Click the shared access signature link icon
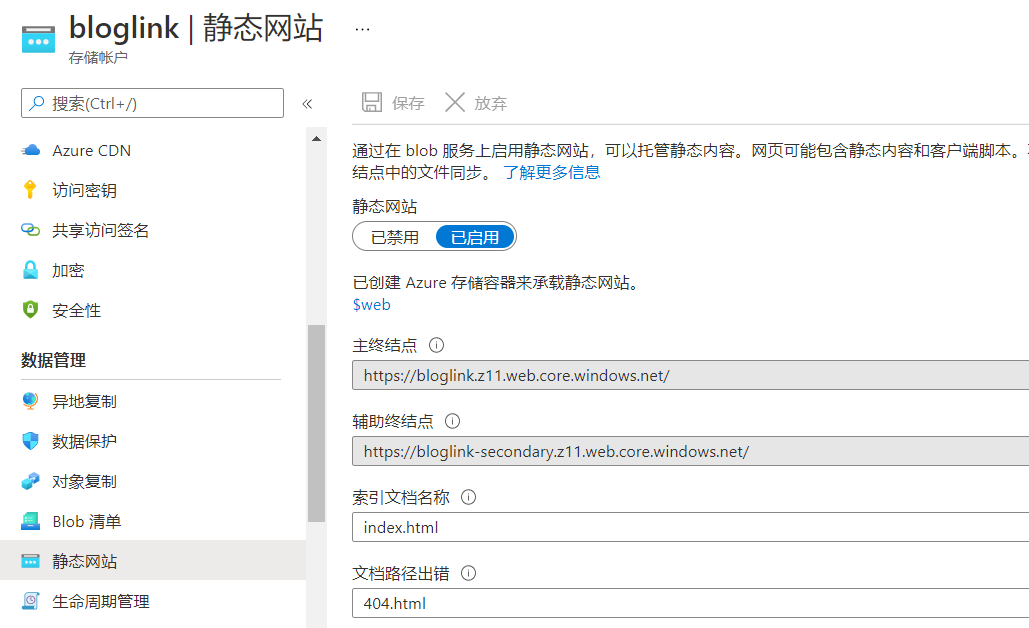Screen dimensions: 1029x628 30,230
